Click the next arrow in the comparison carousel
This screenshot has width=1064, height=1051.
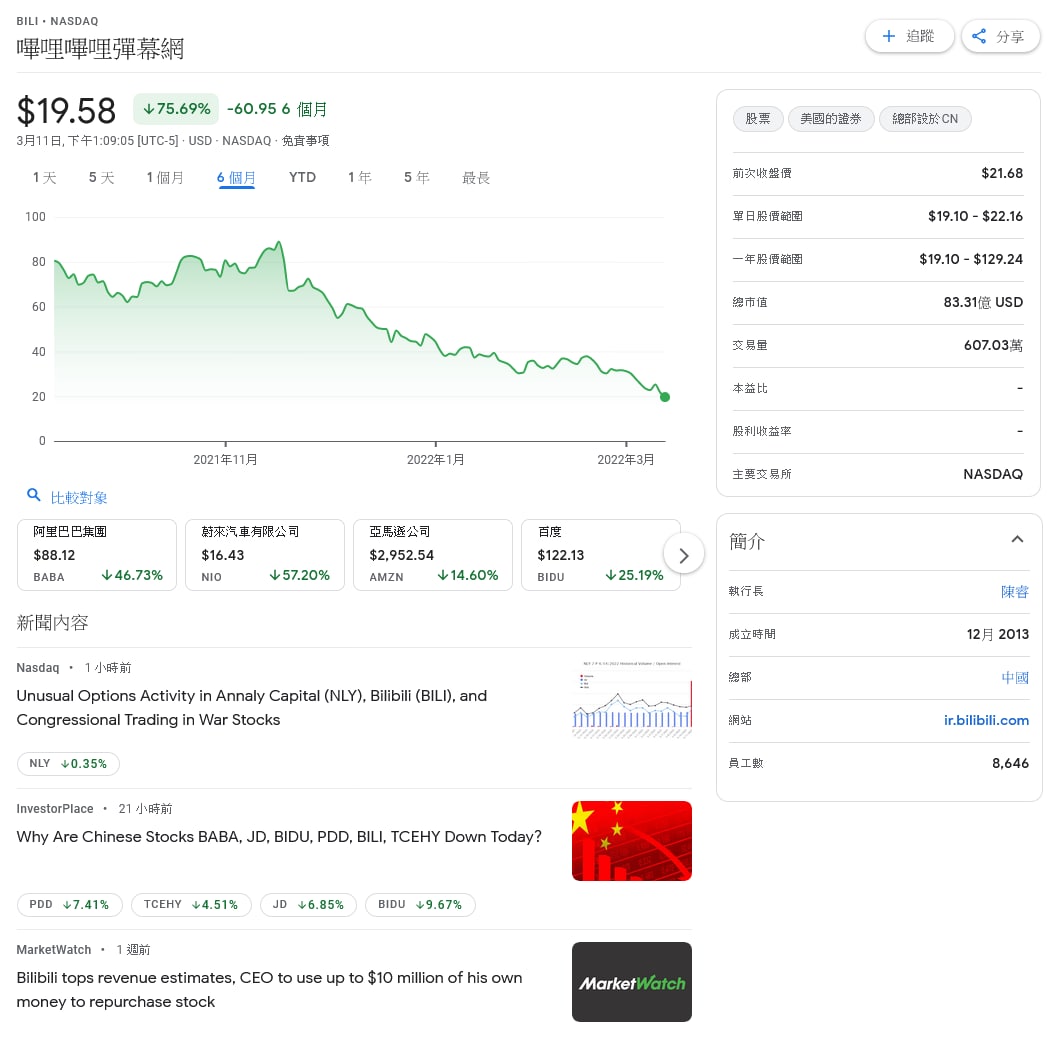coord(683,556)
